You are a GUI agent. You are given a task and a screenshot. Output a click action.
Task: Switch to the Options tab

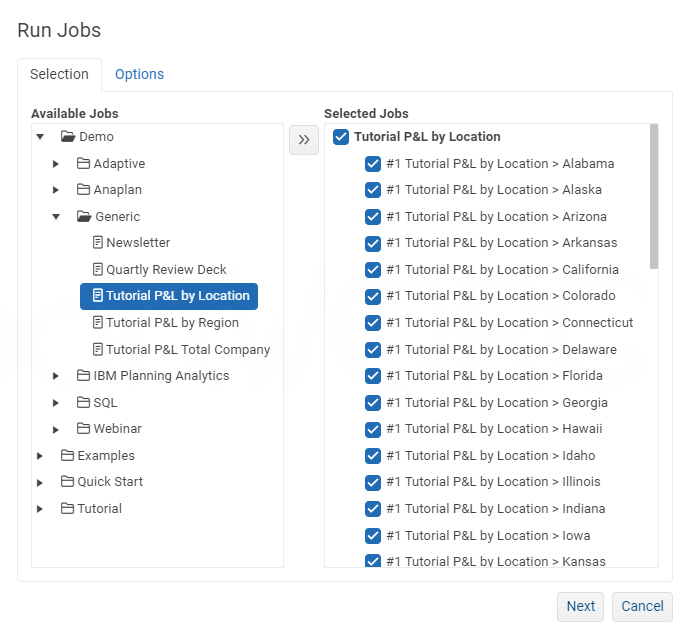click(139, 74)
